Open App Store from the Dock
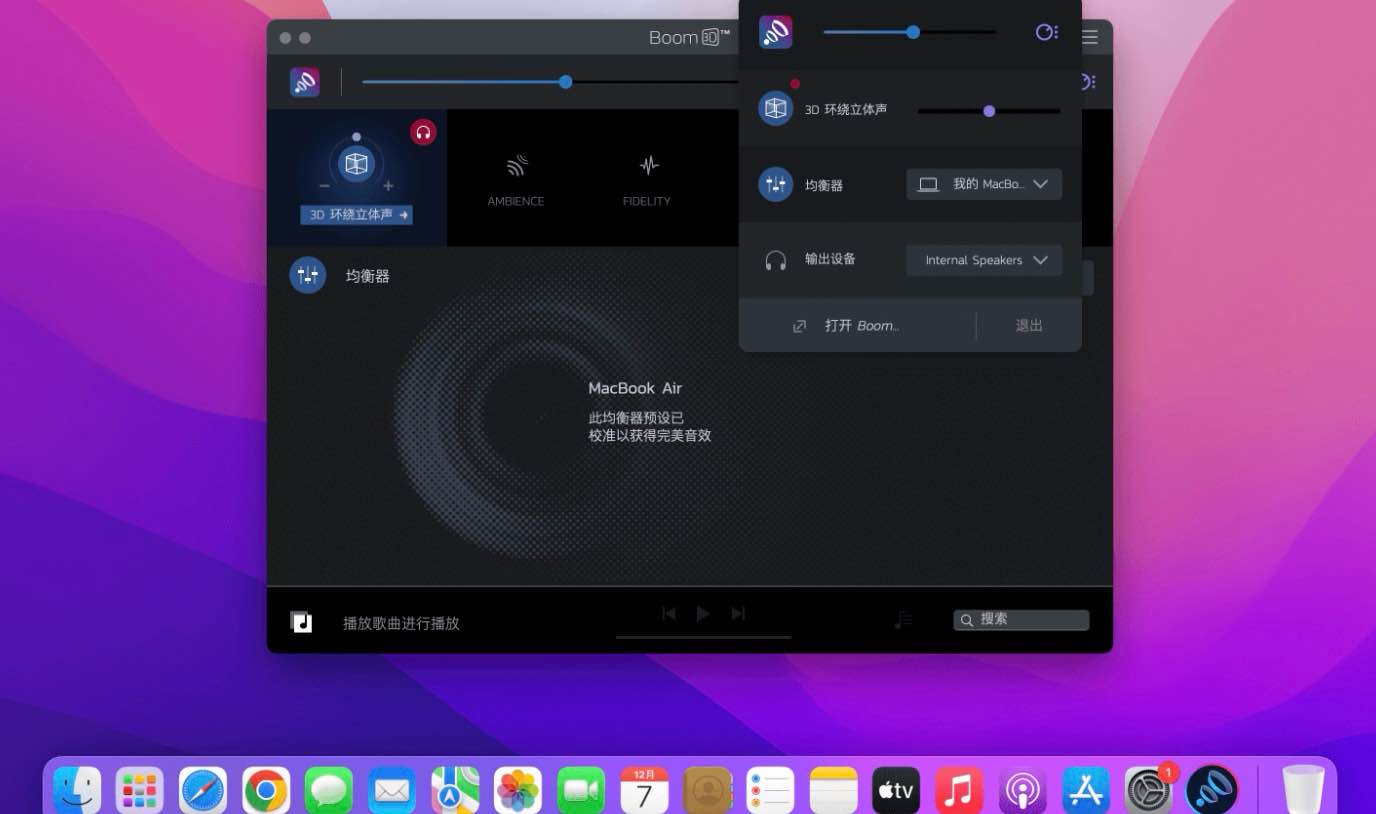1376x814 pixels. coord(1085,791)
